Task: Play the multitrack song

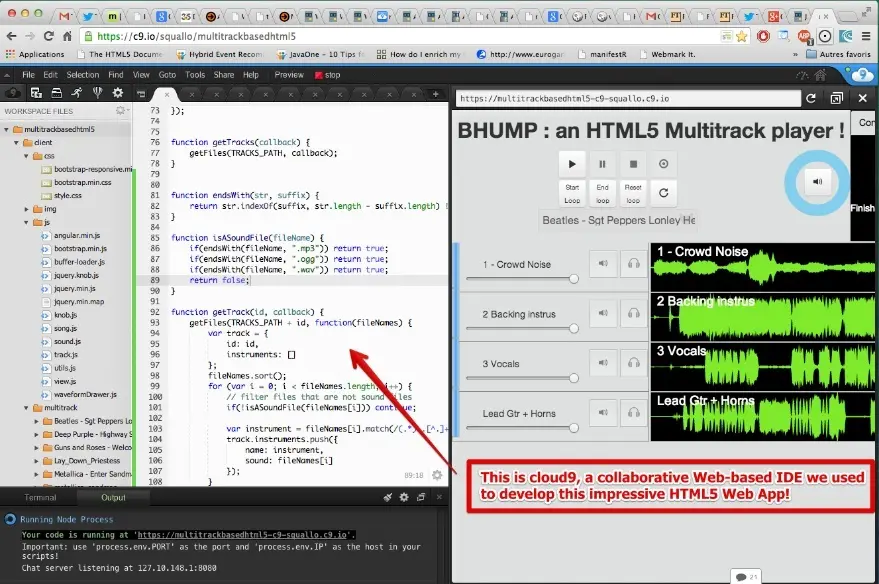Action: point(572,164)
